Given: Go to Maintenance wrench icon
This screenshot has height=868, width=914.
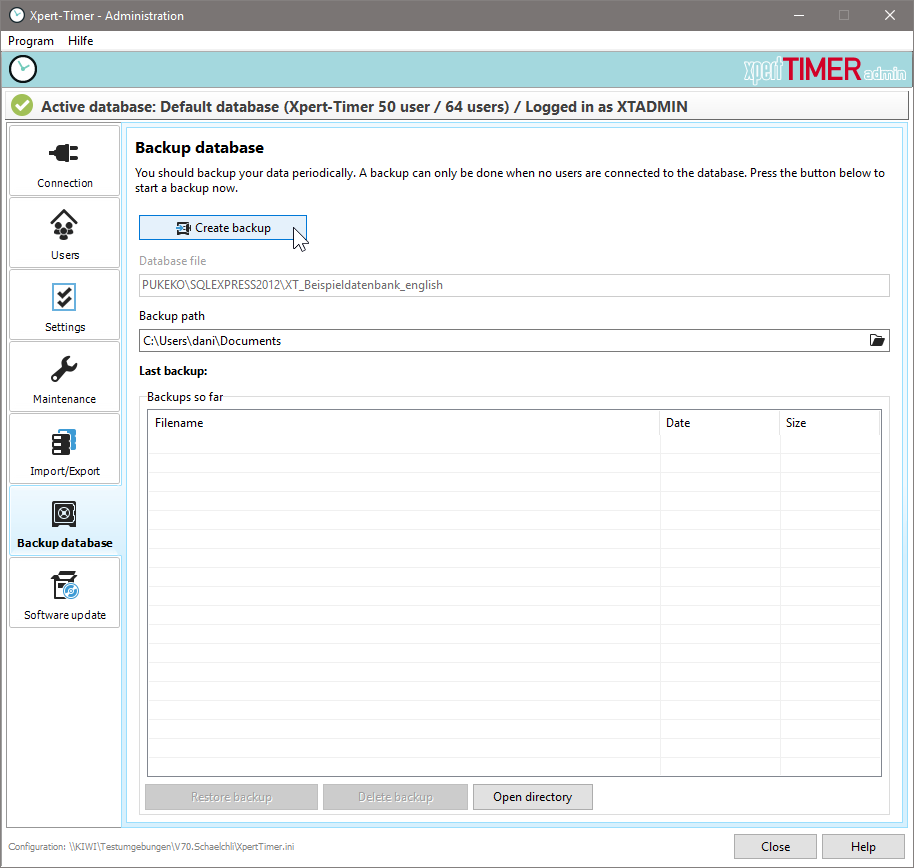Looking at the screenshot, I should [65, 370].
